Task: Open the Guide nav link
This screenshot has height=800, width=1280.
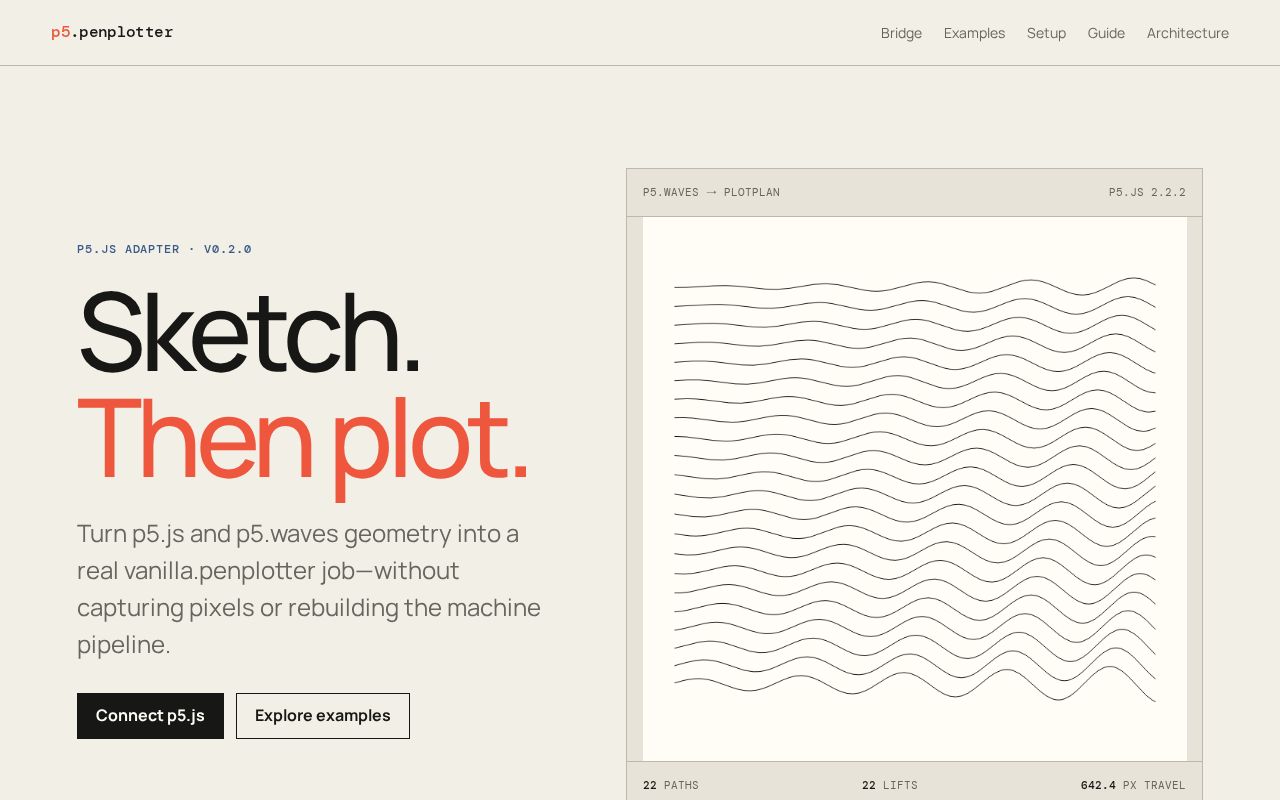Action: click(x=1106, y=33)
